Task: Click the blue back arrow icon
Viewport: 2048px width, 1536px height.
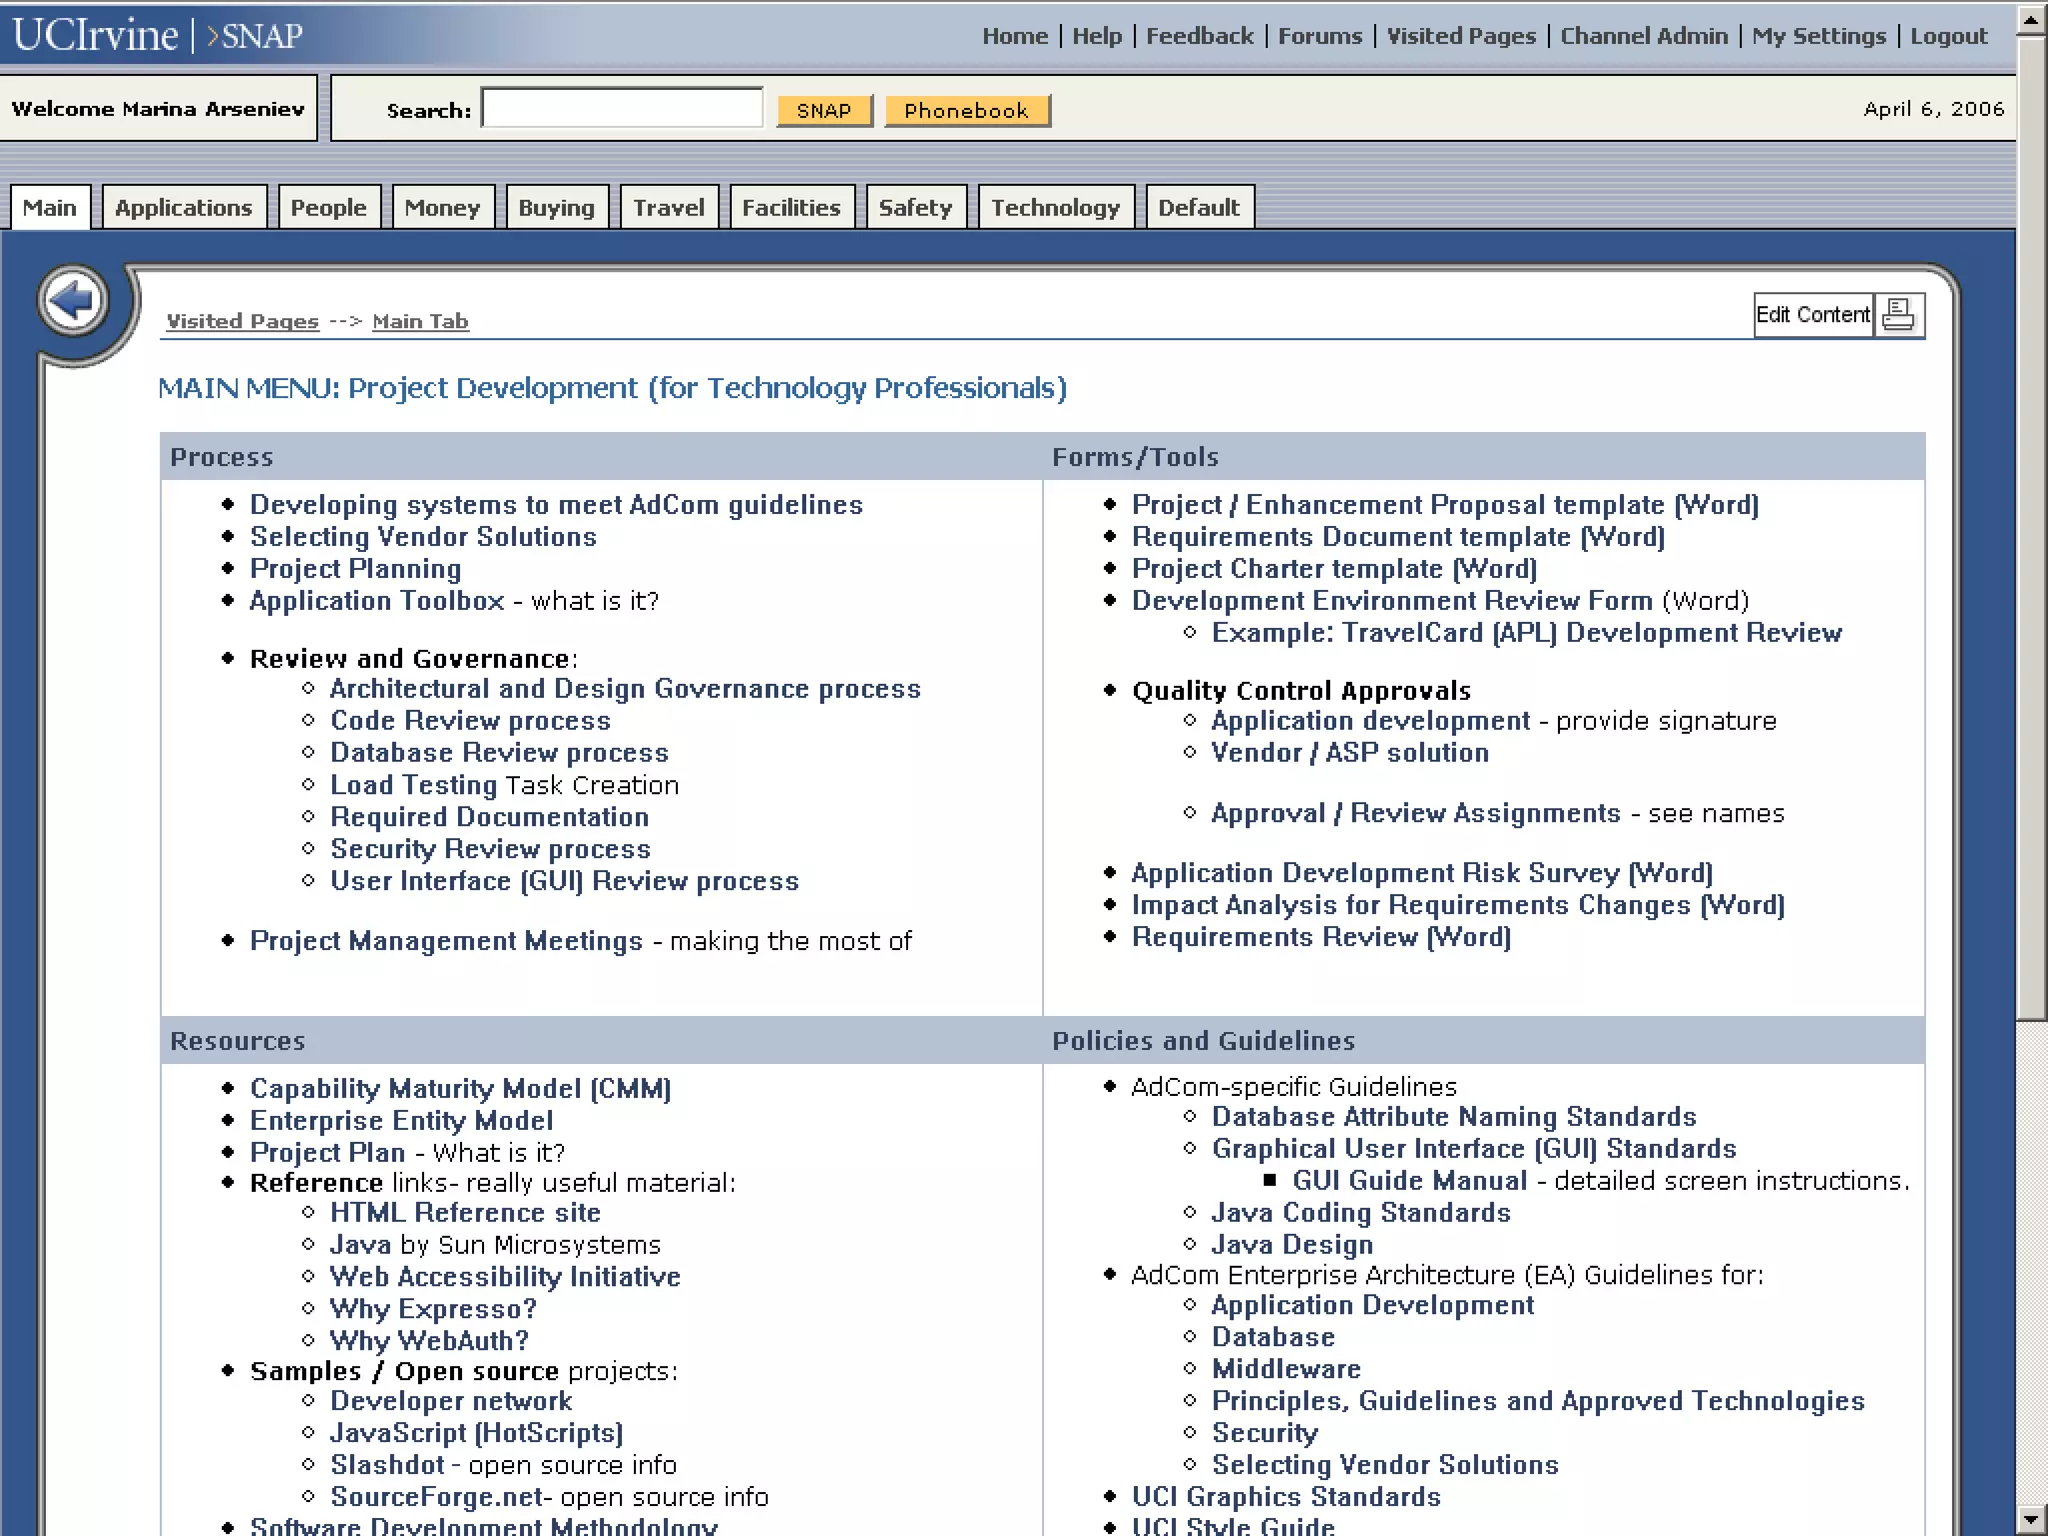Action: (x=73, y=300)
